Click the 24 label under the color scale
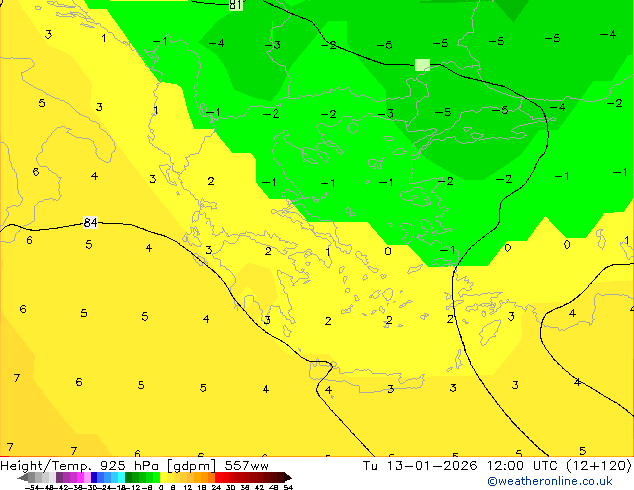The image size is (634, 490). click(x=216, y=487)
